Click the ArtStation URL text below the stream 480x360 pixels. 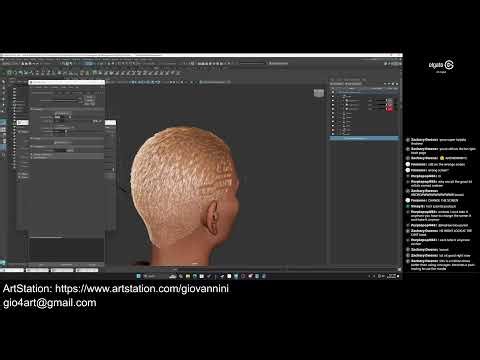(x=142, y=288)
